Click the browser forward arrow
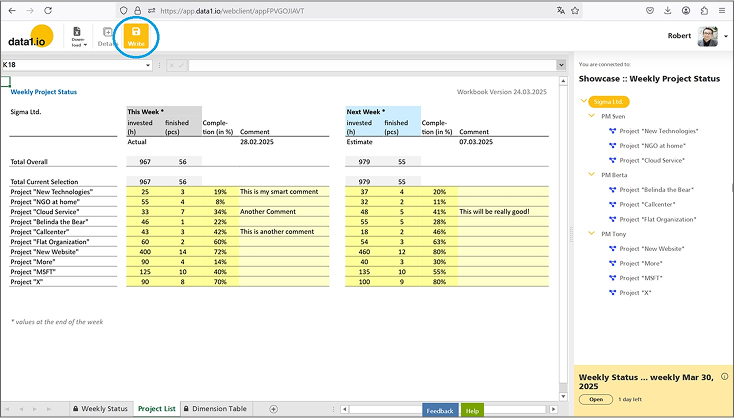The height and width of the screenshot is (418, 734). pyautogui.click(x=30, y=10)
